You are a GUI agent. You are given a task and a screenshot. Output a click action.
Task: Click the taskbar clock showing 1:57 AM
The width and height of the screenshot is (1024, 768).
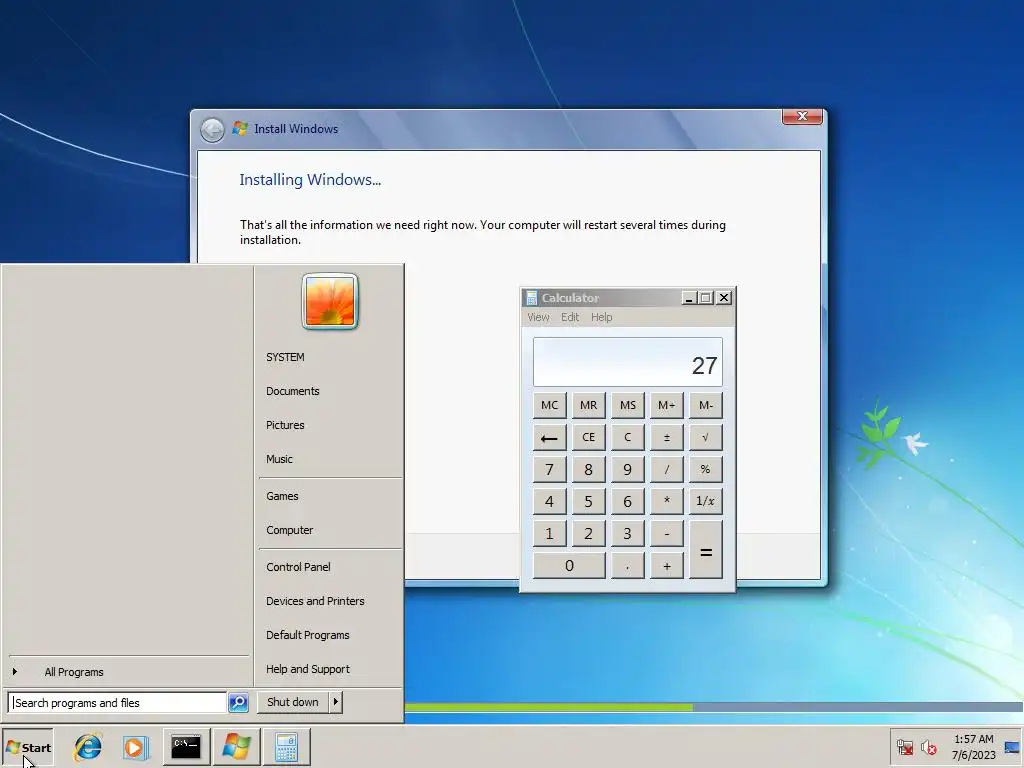pos(973,747)
